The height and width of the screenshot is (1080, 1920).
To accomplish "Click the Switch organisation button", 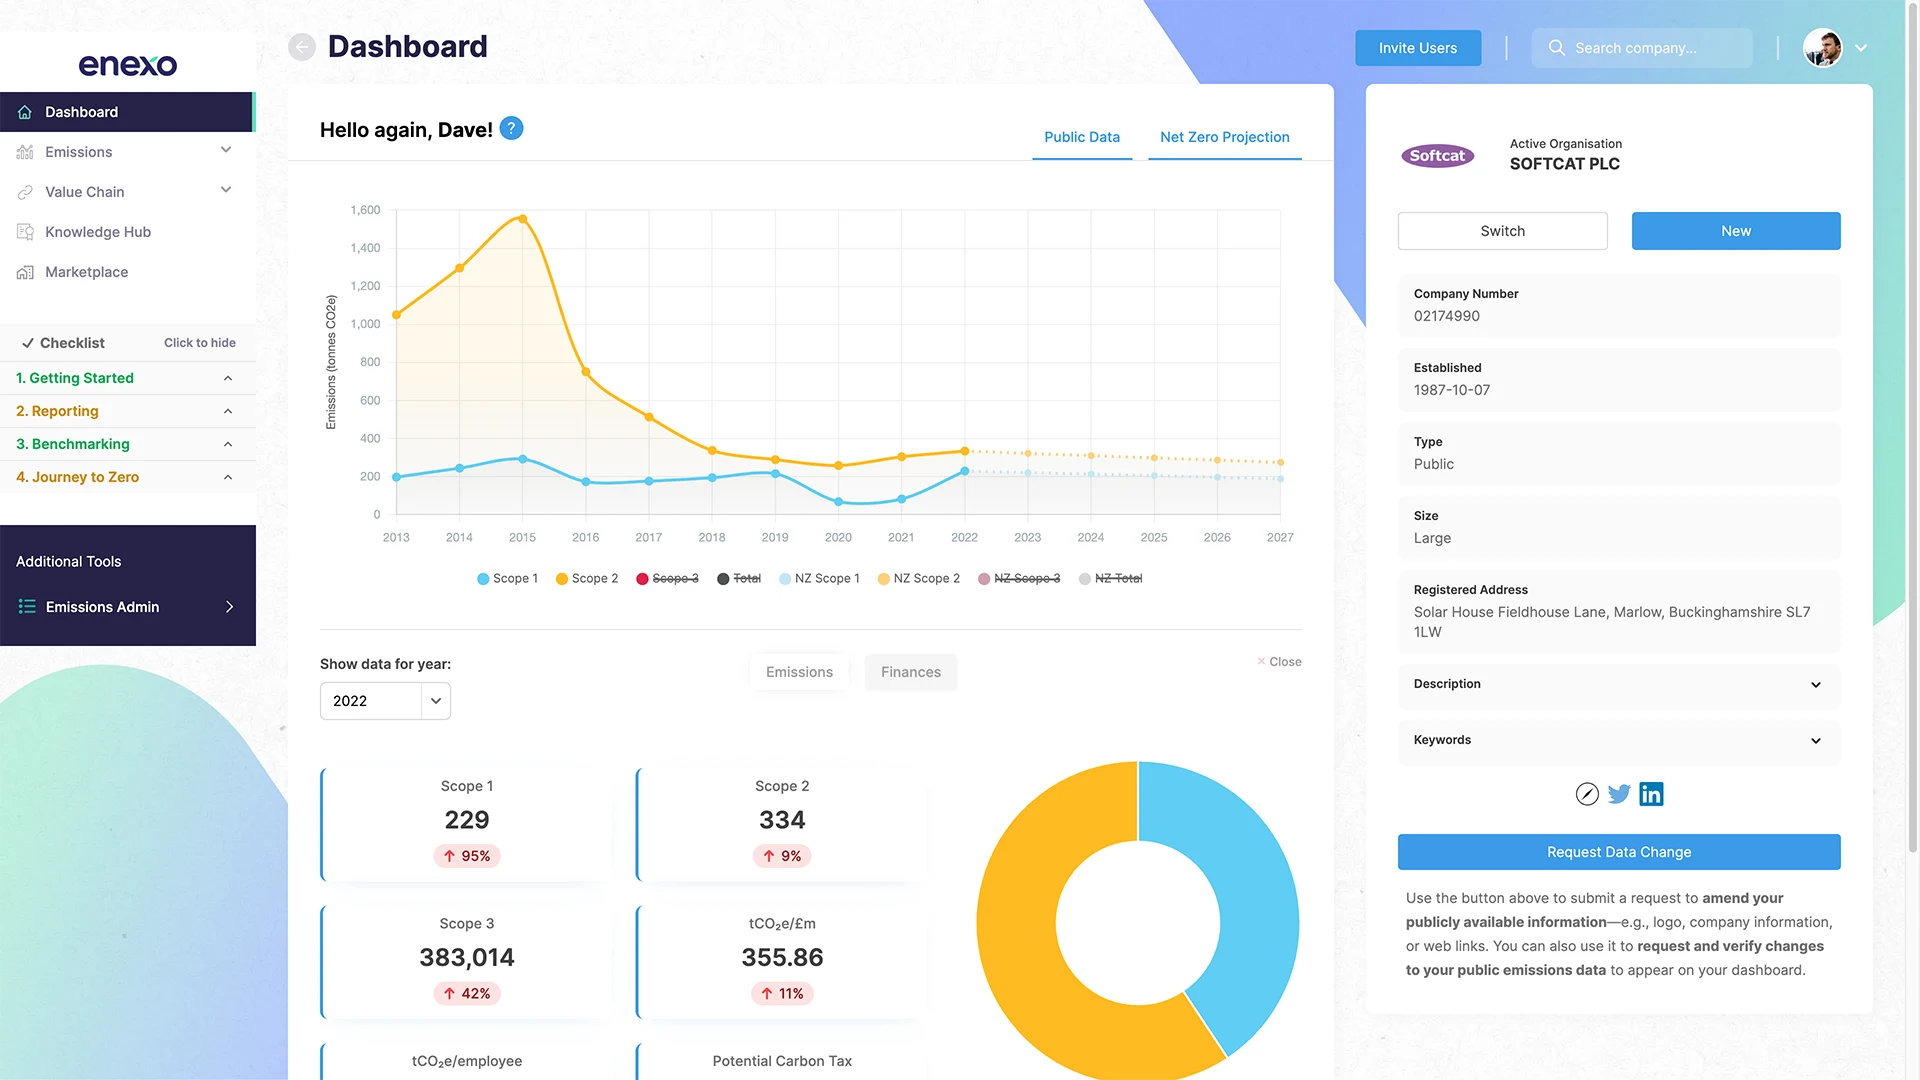I will [1503, 231].
